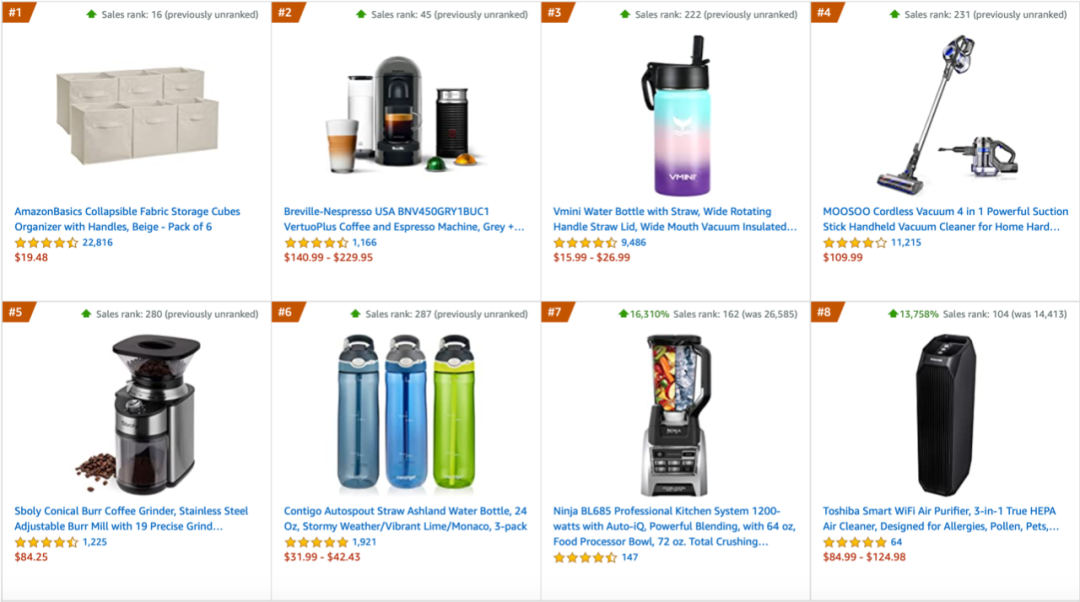This screenshot has width=1080, height=602.
Task: Click 22,816 reviews count
Action: tap(97, 243)
